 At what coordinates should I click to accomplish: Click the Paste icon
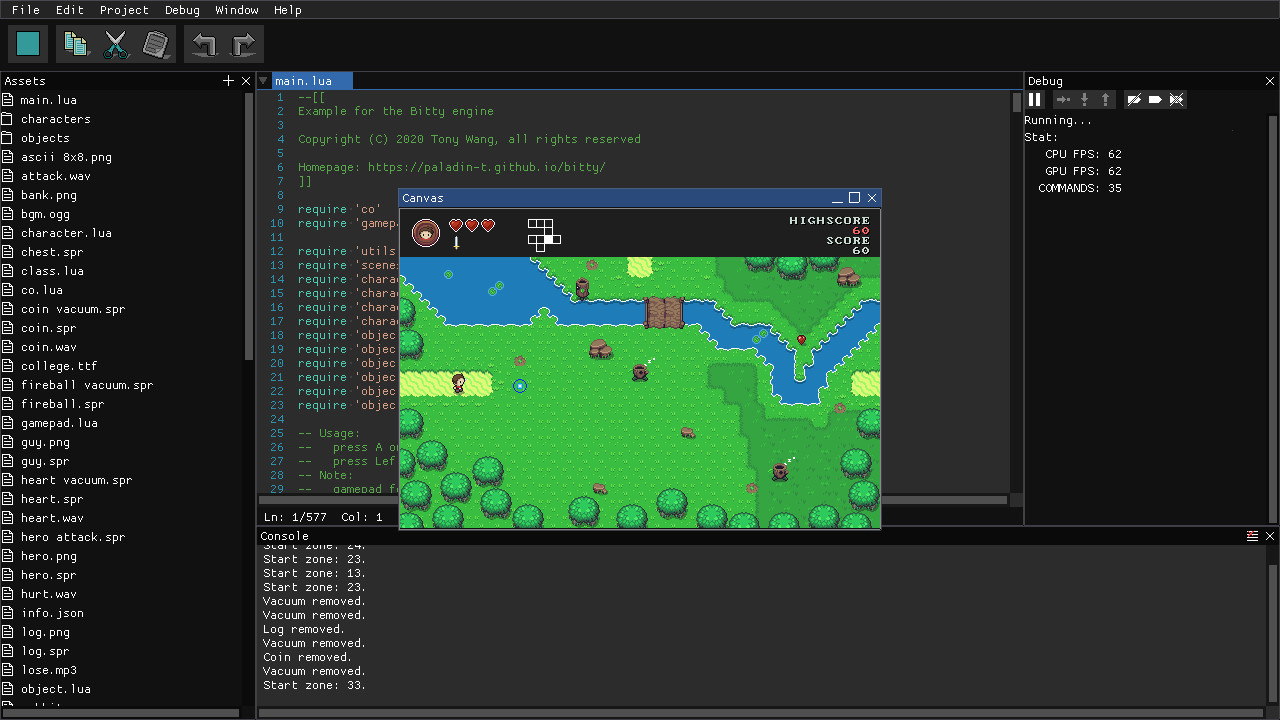156,43
